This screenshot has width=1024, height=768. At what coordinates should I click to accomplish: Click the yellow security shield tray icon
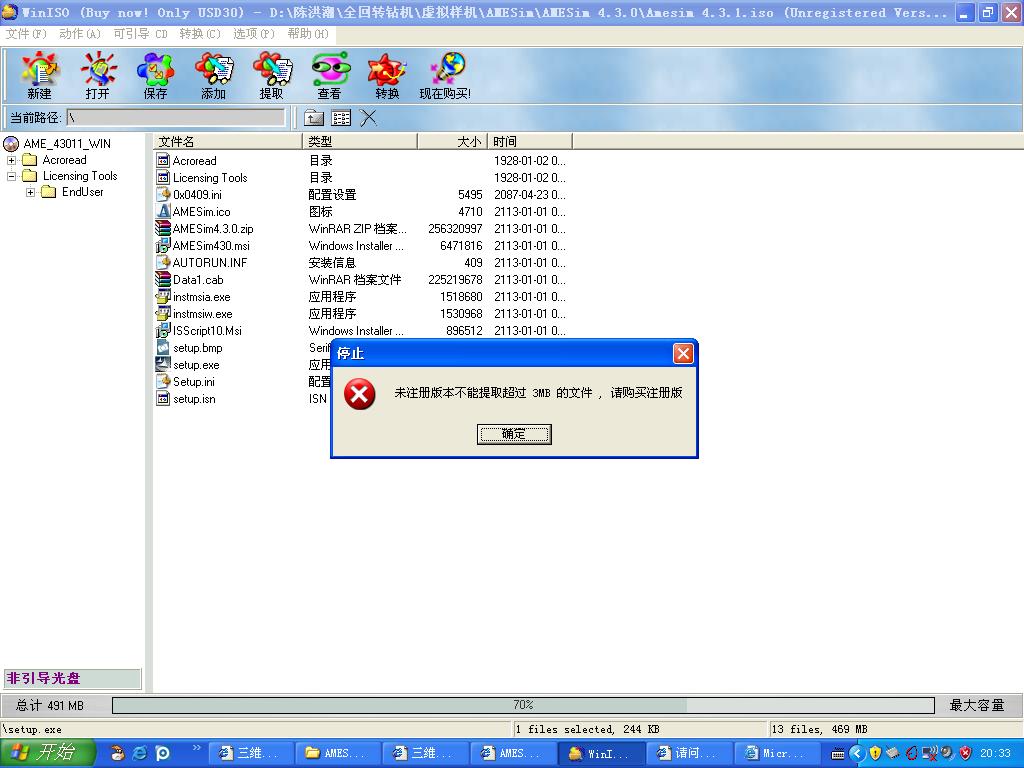pyautogui.click(x=875, y=753)
